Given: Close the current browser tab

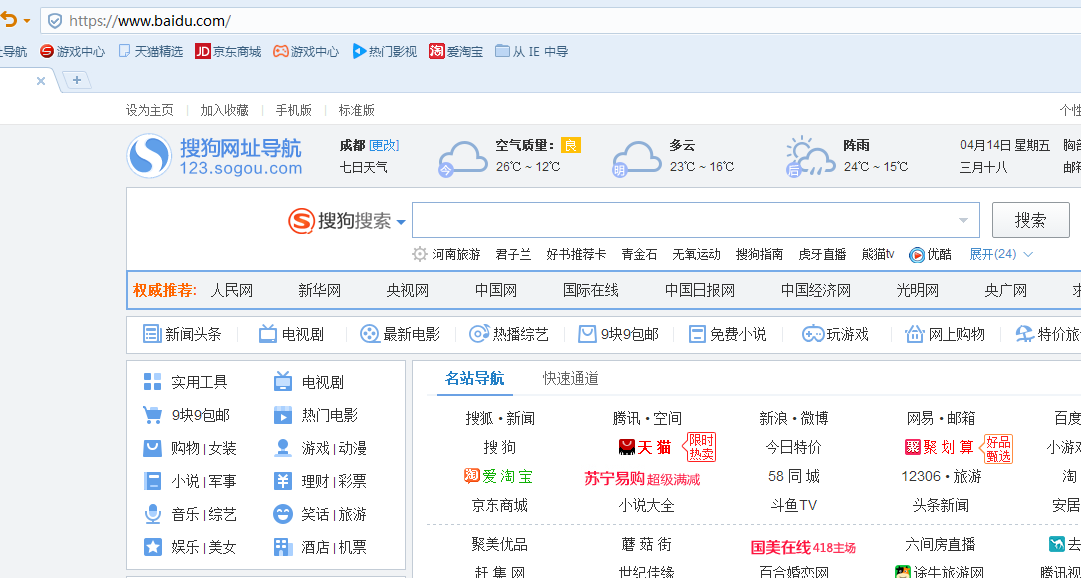Looking at the screenshot, I should click(41, 81).
